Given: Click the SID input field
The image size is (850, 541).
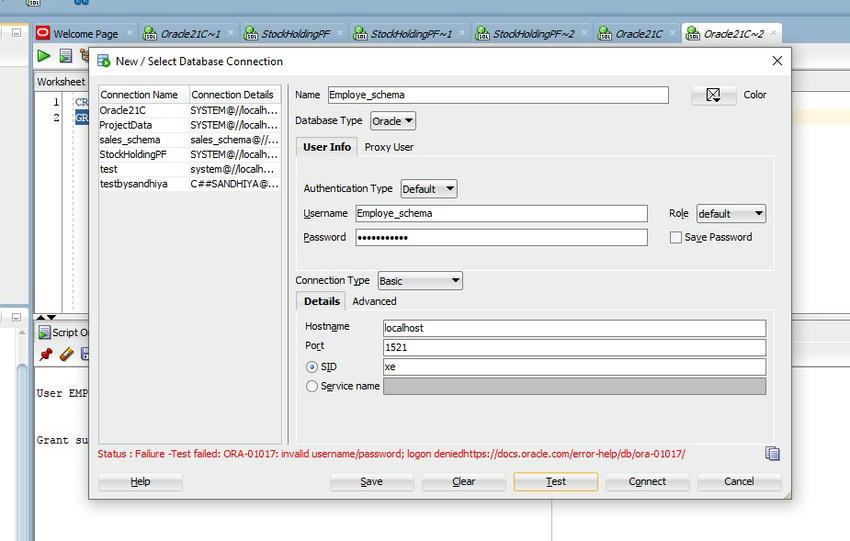Looking at the screenshot, I should click(575, 367).
